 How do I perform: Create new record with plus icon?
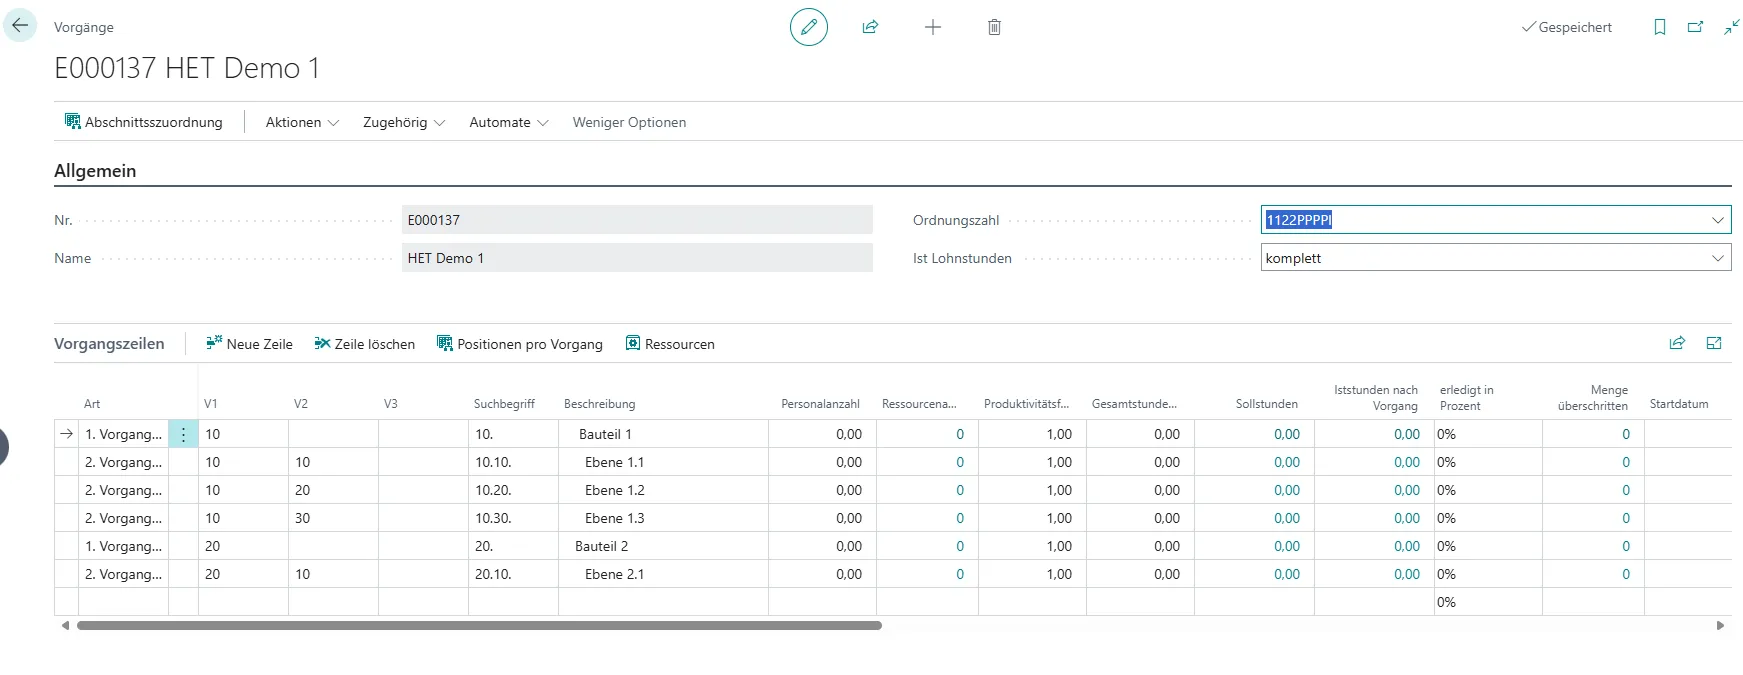tap(932, 27)
